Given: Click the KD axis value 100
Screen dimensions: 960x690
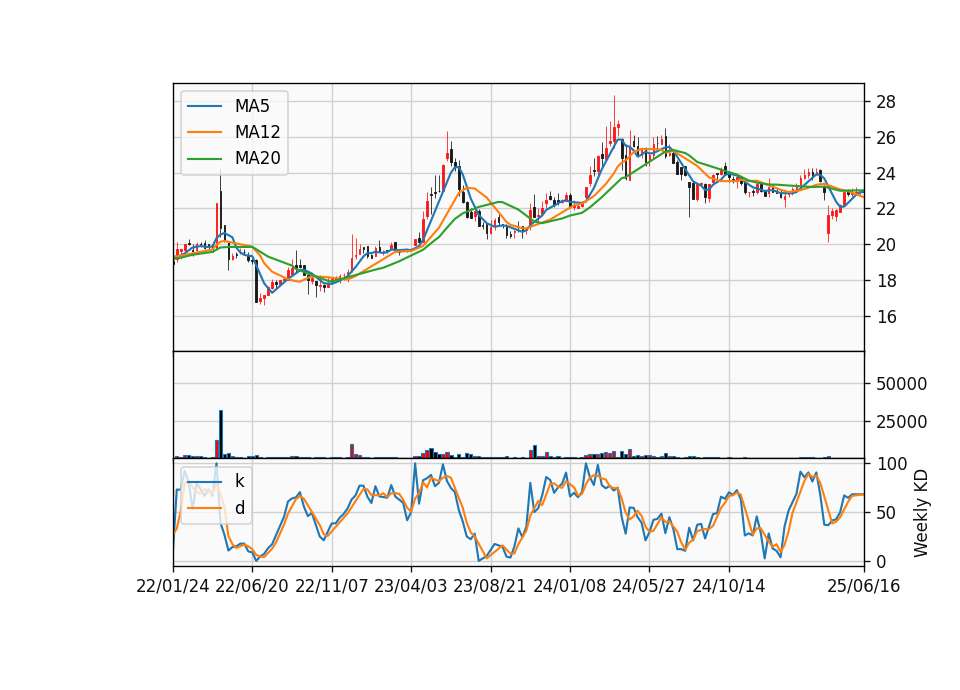Looking at the screenshot, I should point(891,464).
